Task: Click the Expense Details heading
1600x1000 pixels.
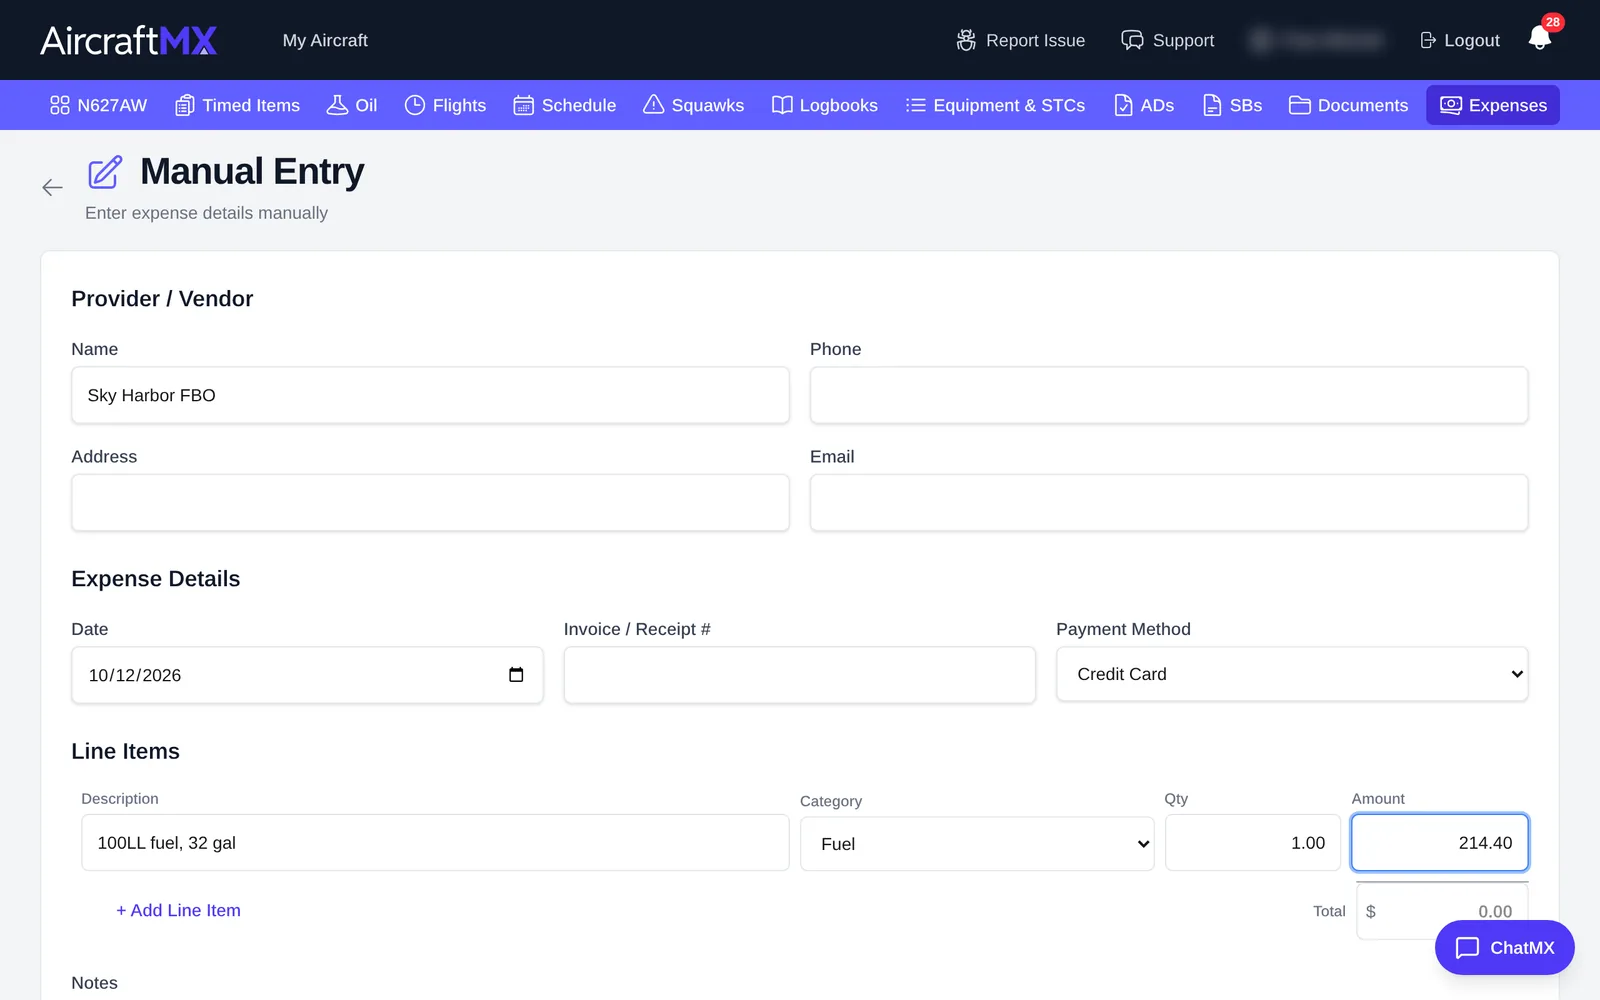Action: coord(156,579)
